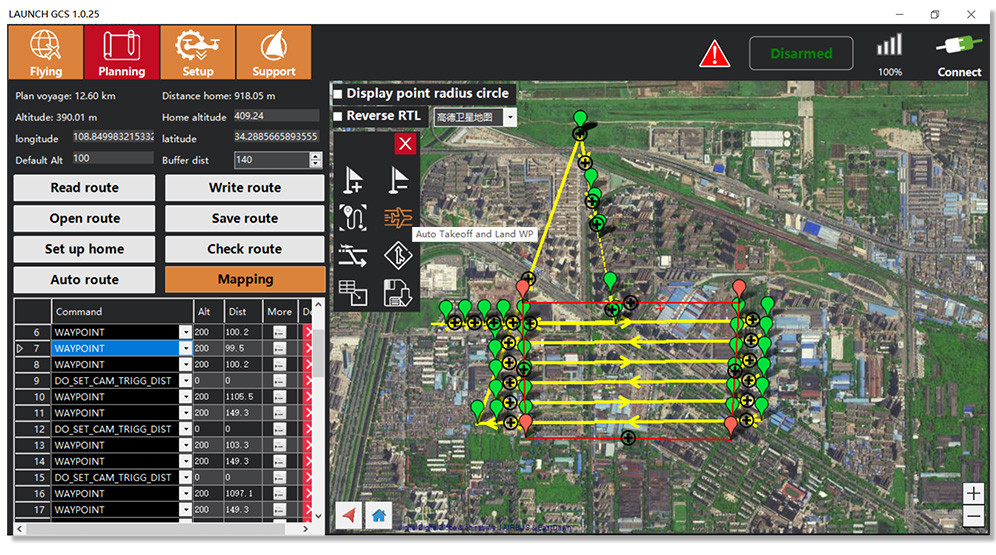Toggle the Reverse RTL checkbox
Image resolution: width=996 pixels, height=555 pixels.
(x=338, y=117)
